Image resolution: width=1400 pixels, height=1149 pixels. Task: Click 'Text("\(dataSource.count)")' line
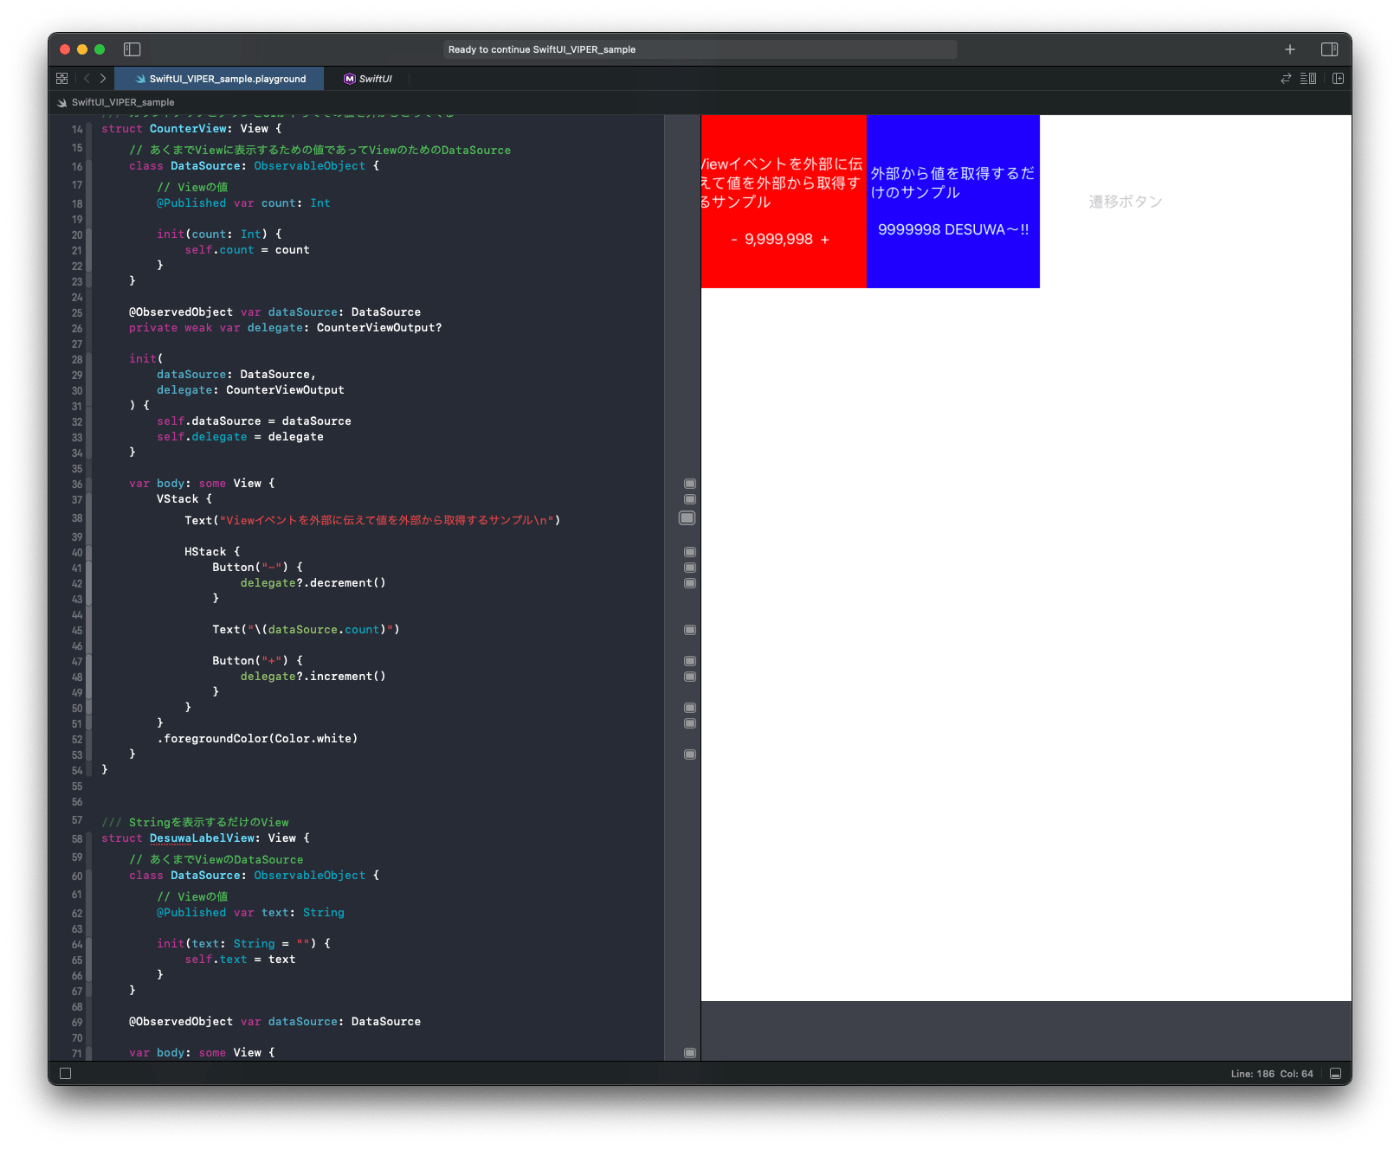306,630
